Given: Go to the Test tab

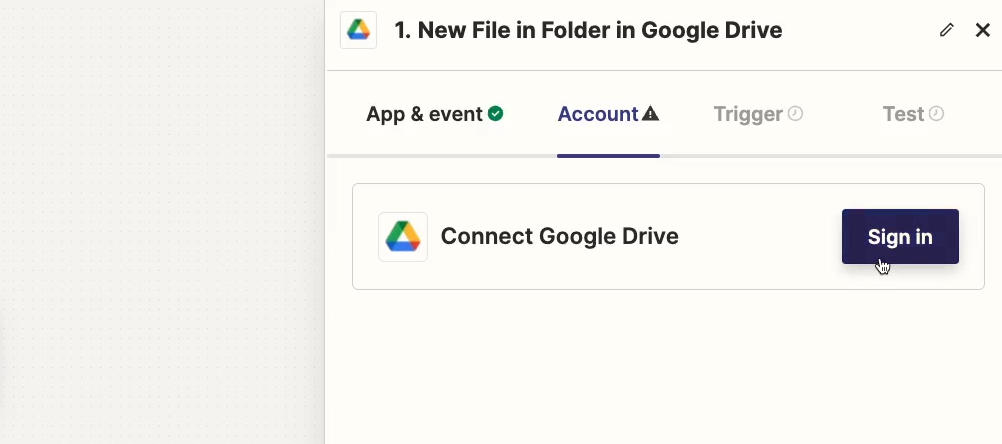Looking at the screenshot, I should [x=913, y=114].
